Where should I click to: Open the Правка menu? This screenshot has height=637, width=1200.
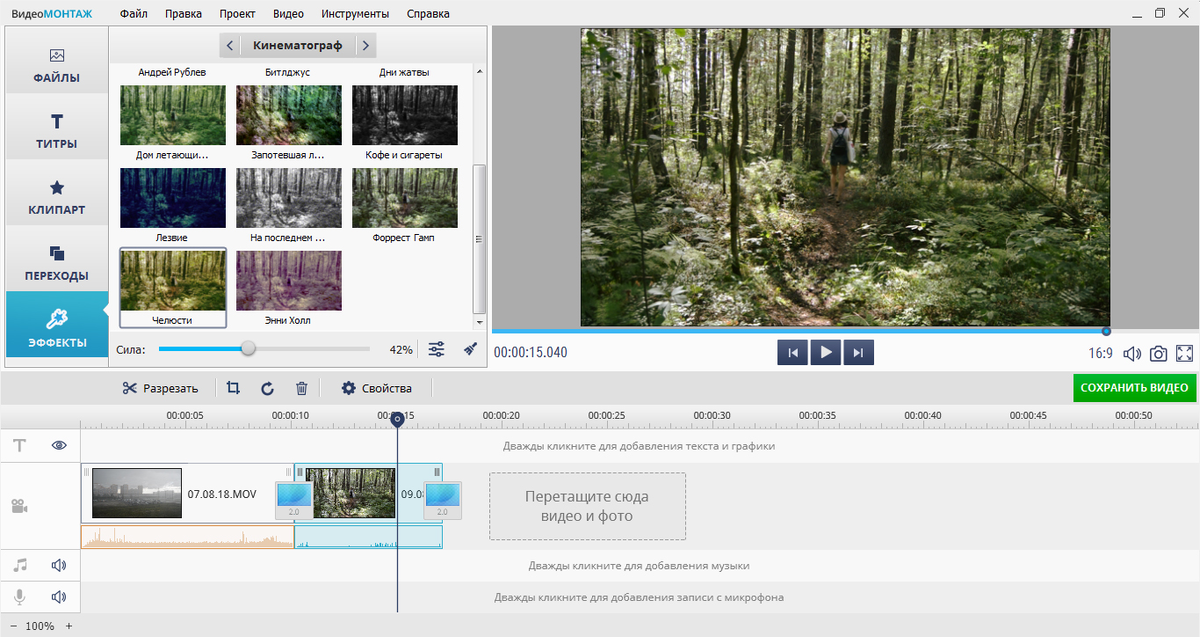[x=183, y=14]
